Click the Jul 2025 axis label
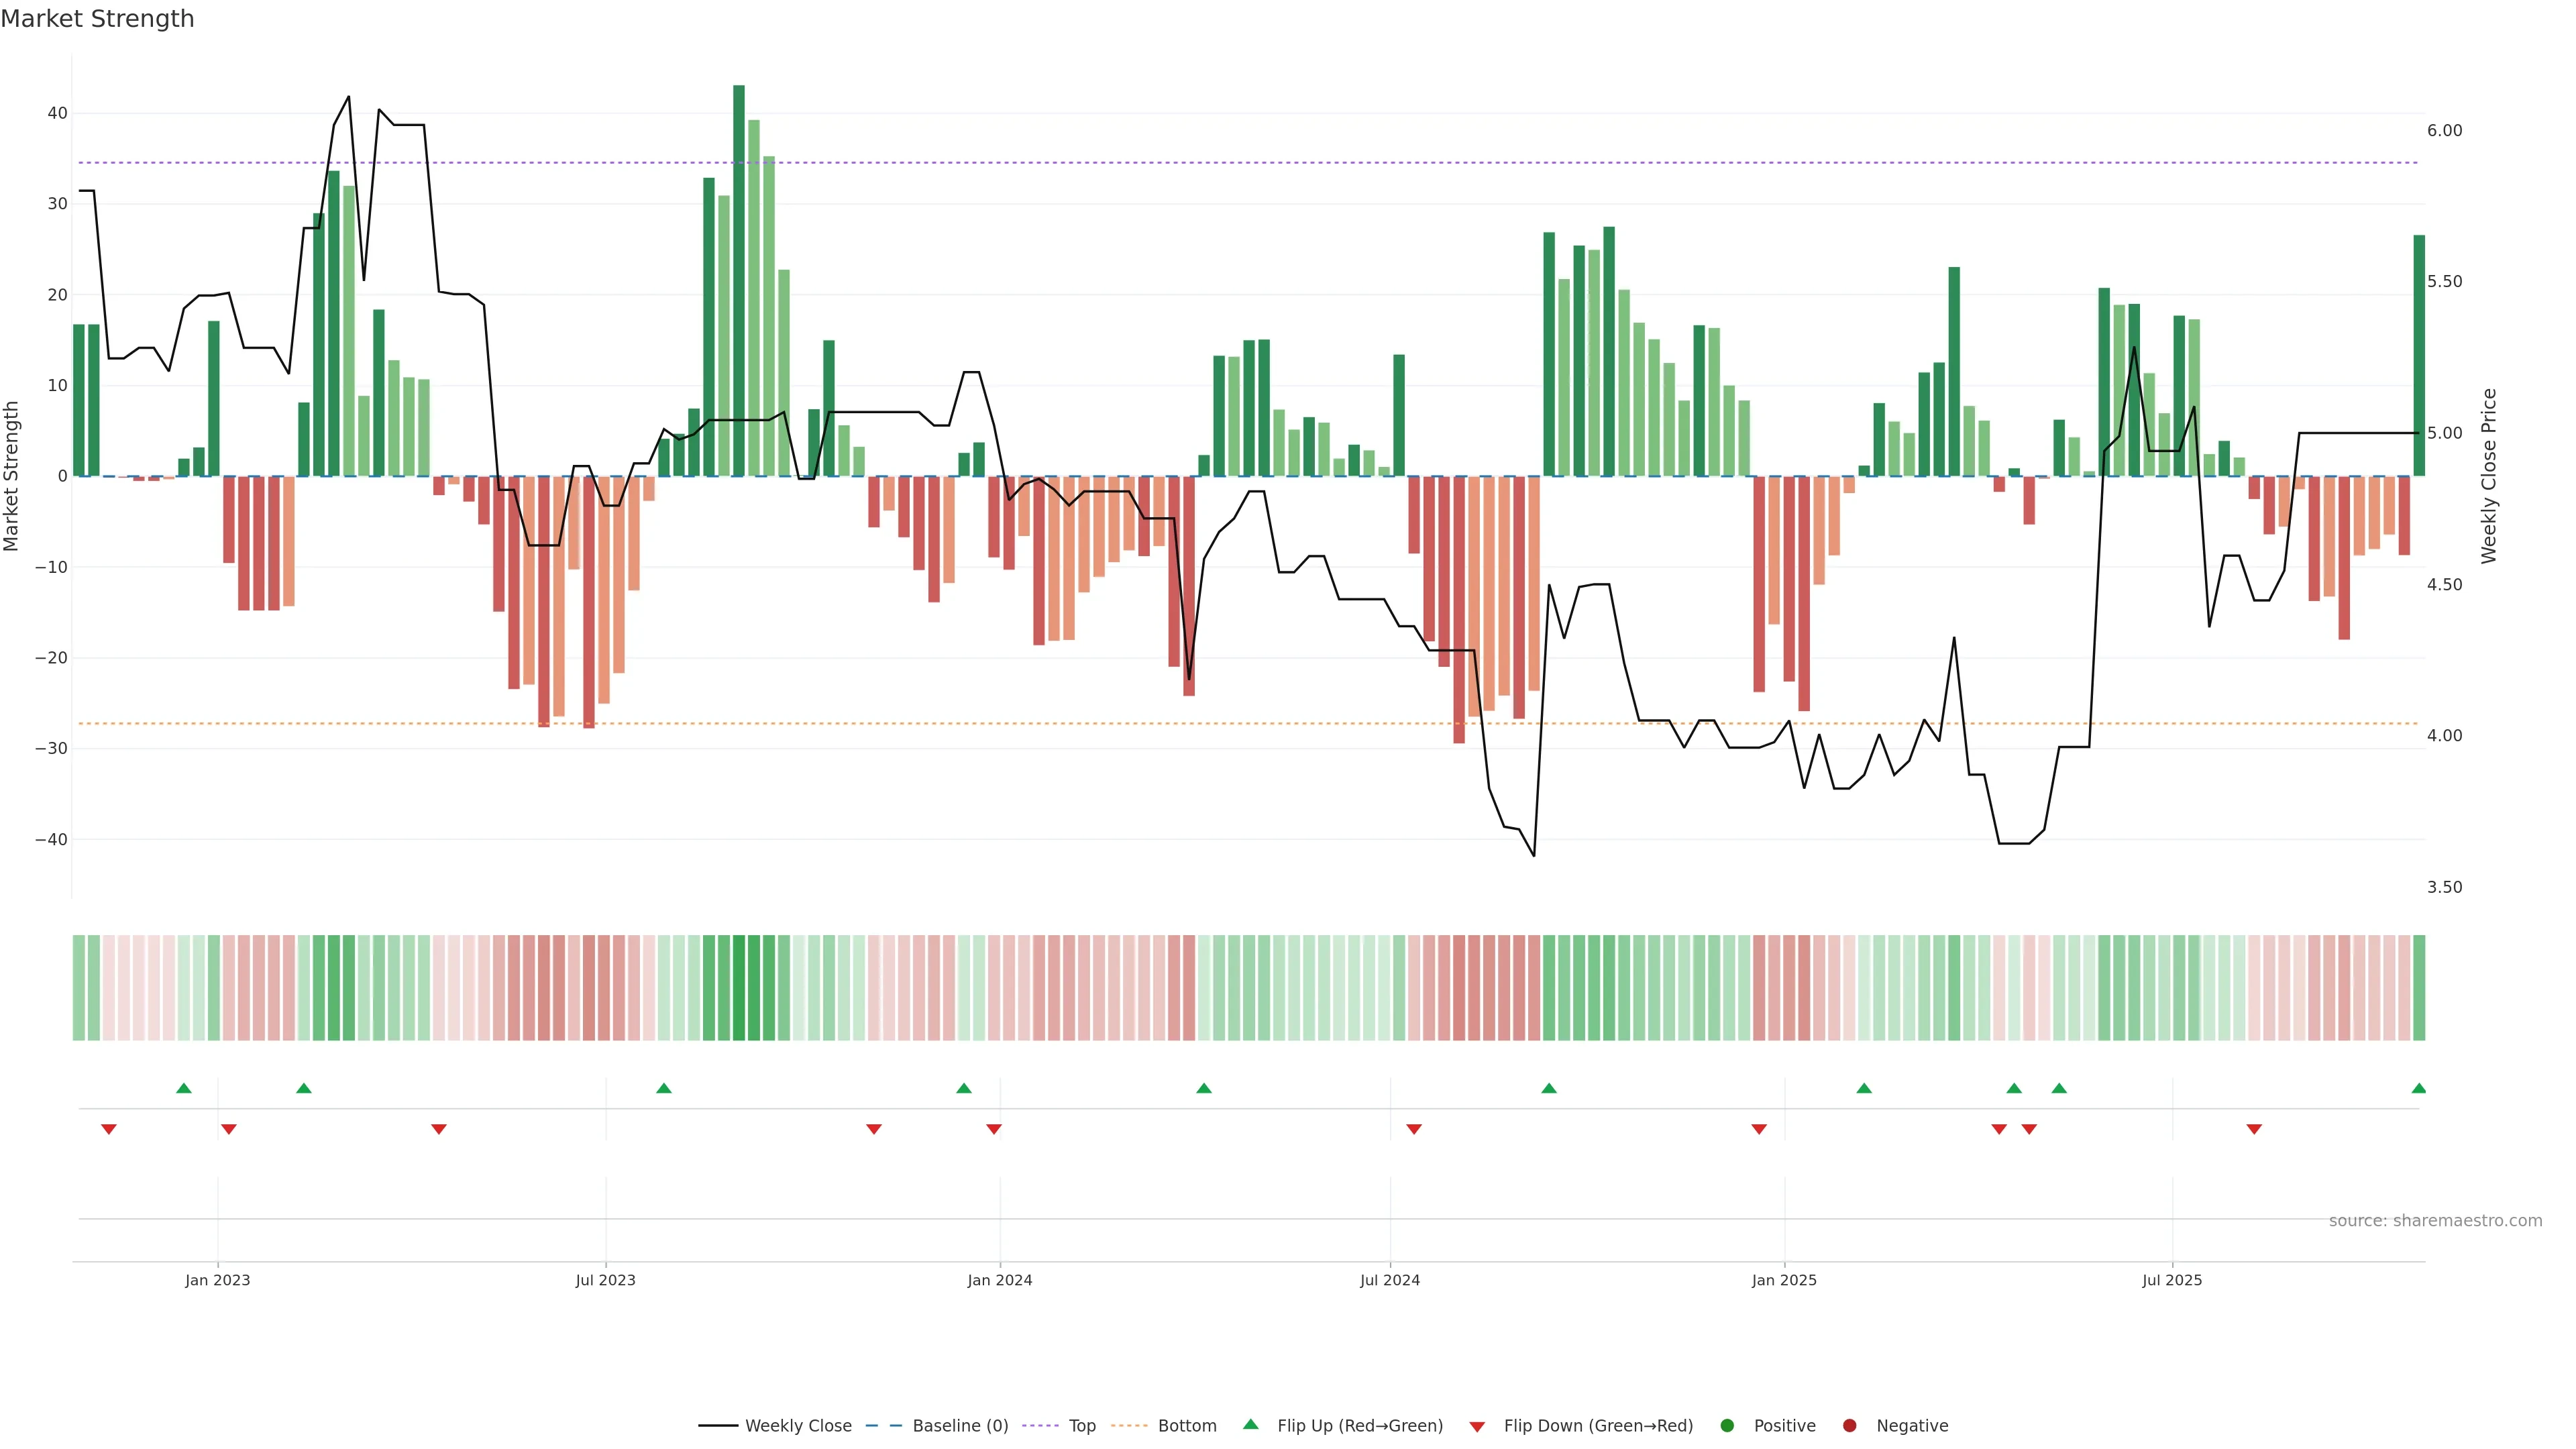The width and height of the screenshot is (2576, 1449). coord(2171,1280)
